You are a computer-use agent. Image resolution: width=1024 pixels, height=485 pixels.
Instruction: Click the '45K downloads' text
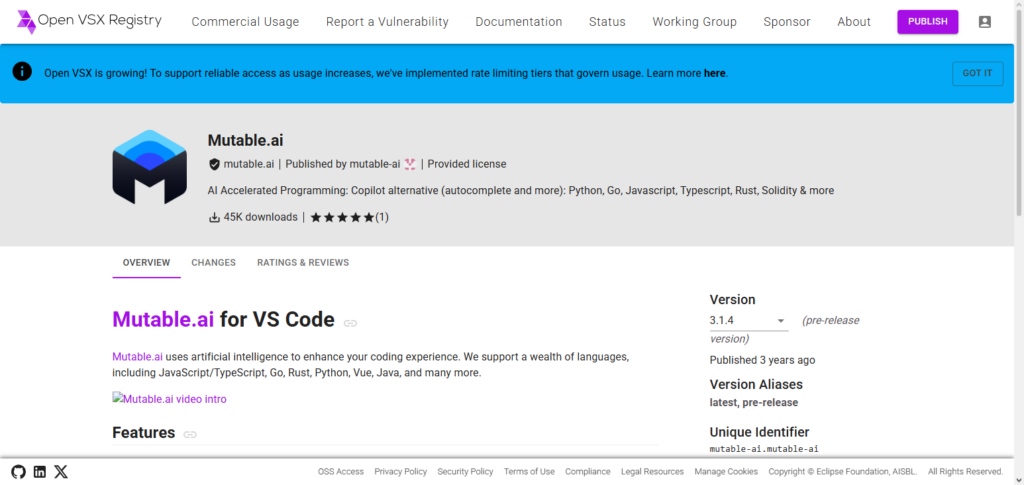261,217
